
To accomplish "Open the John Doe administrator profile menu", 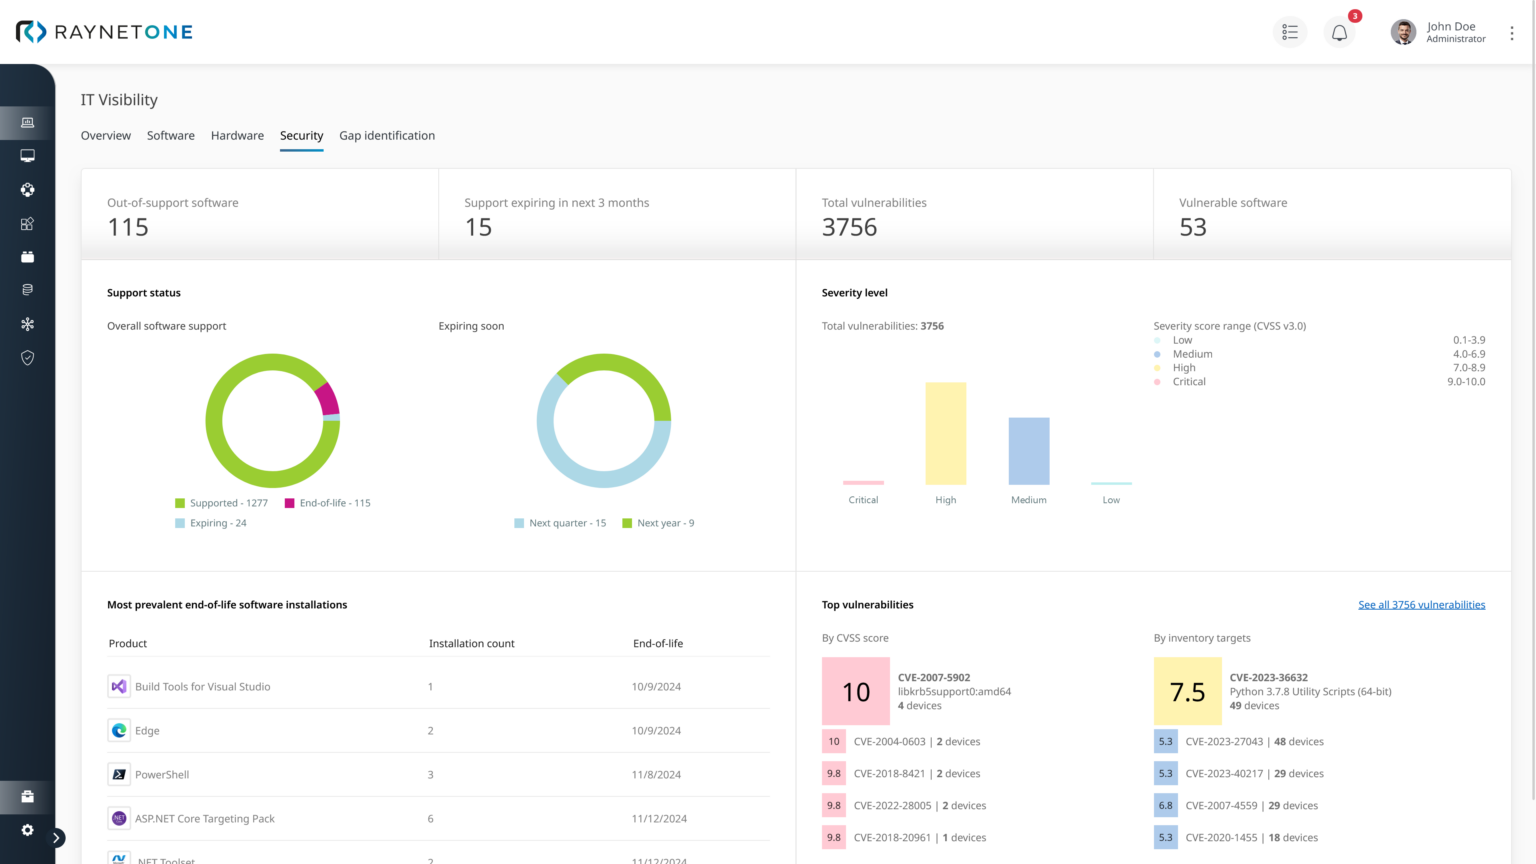I will pyautogui.click(x=1440, y=32).
